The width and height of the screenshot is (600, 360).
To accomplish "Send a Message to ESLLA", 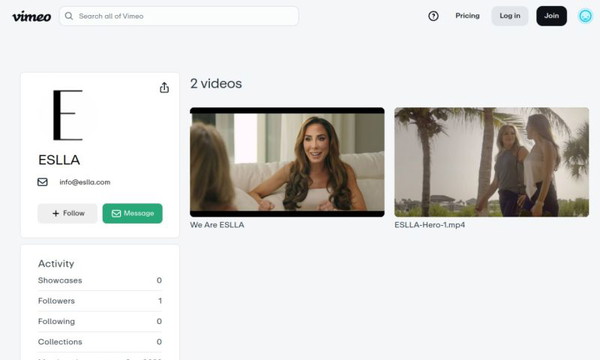I will (132, 213).
